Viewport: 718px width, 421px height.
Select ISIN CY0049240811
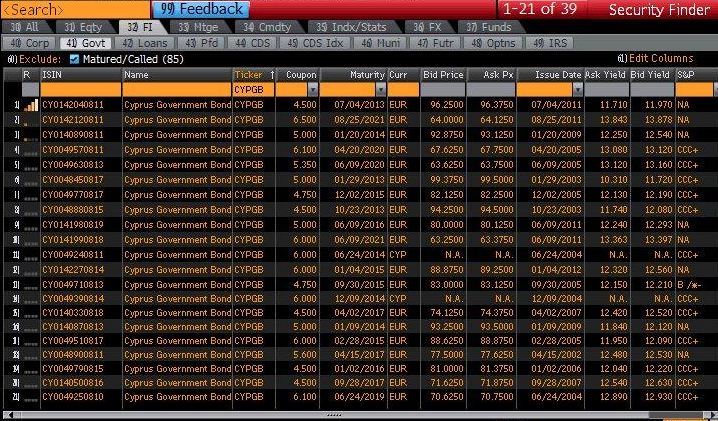(73, 255)
